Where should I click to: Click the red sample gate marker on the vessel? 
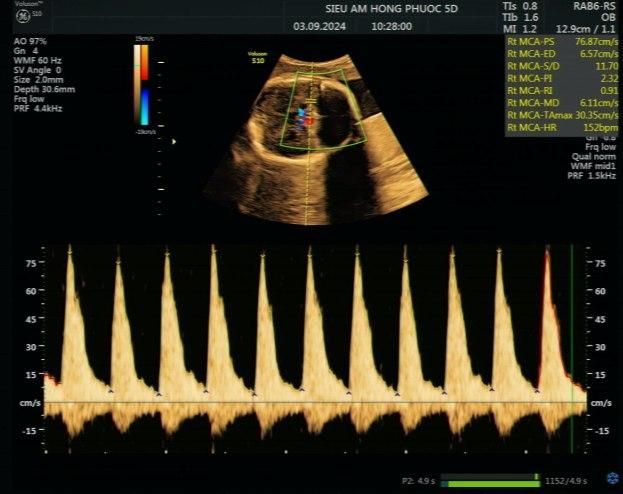(x=309, y=120)
